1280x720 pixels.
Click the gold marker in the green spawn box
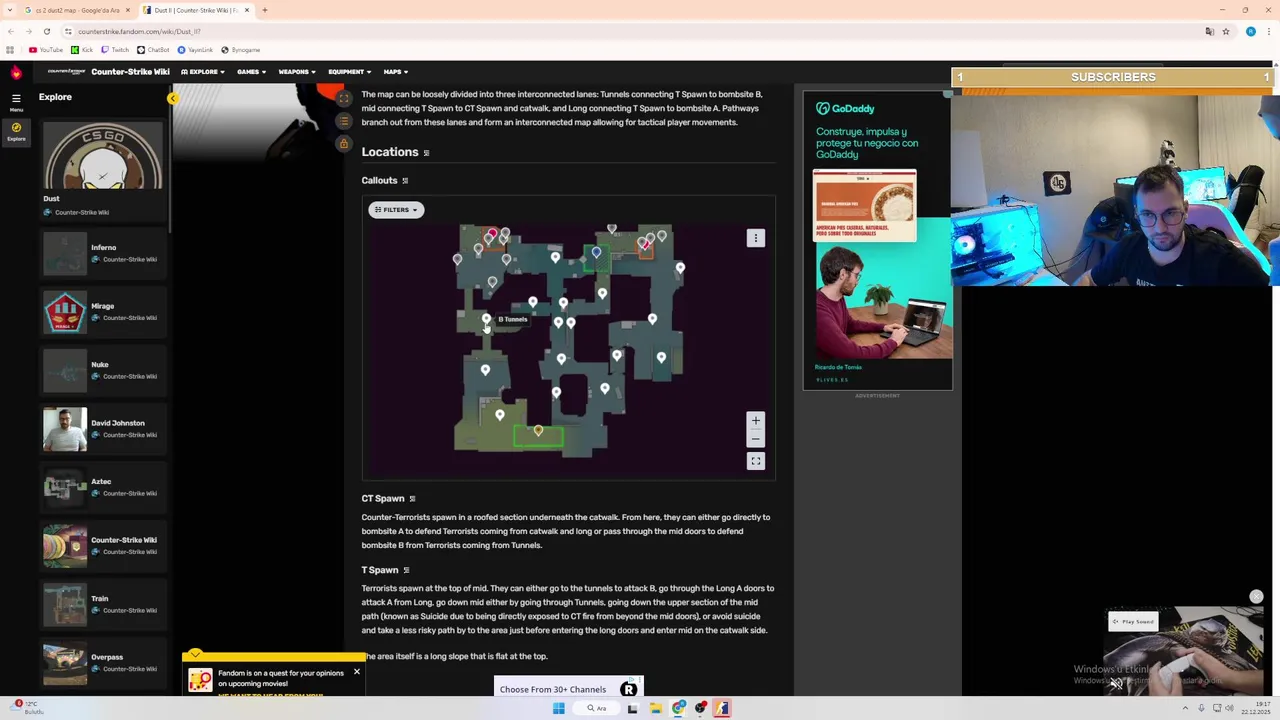pos(538,431)
